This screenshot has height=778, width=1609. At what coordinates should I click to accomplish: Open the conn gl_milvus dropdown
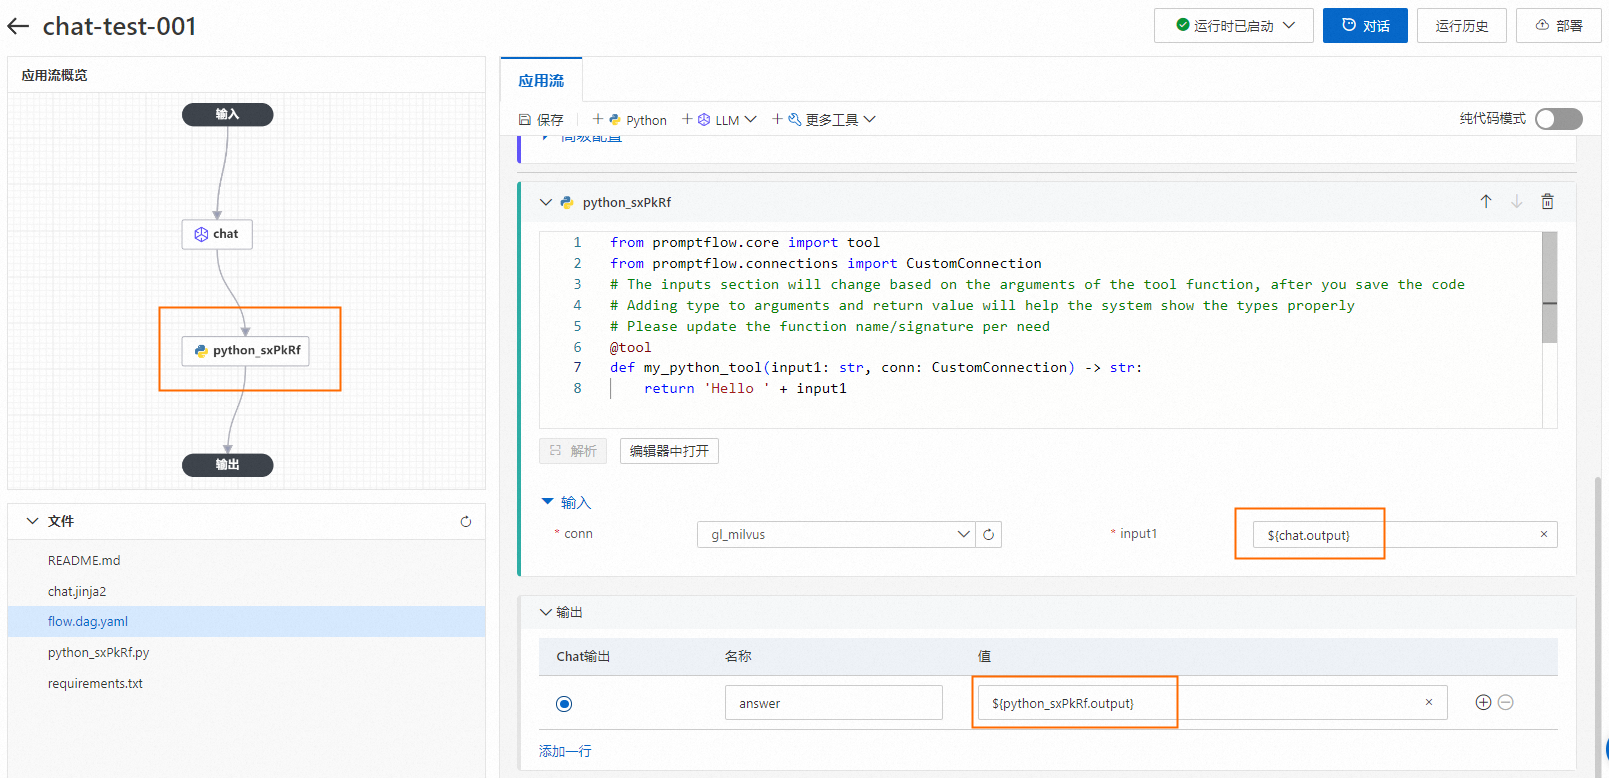(x=836, y=535)
